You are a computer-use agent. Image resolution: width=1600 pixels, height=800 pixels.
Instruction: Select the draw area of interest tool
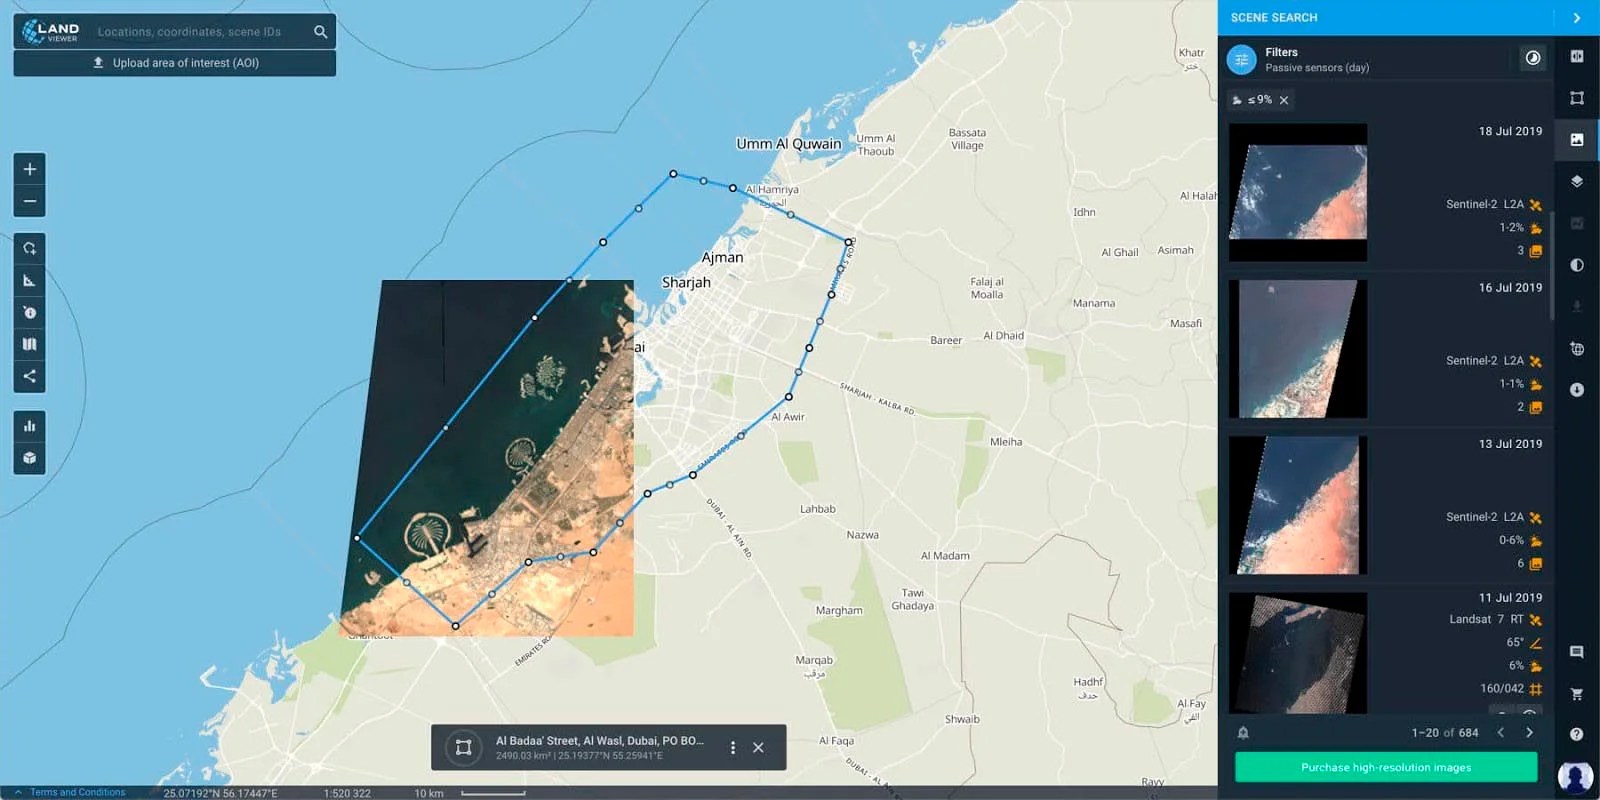pos(30,248)
